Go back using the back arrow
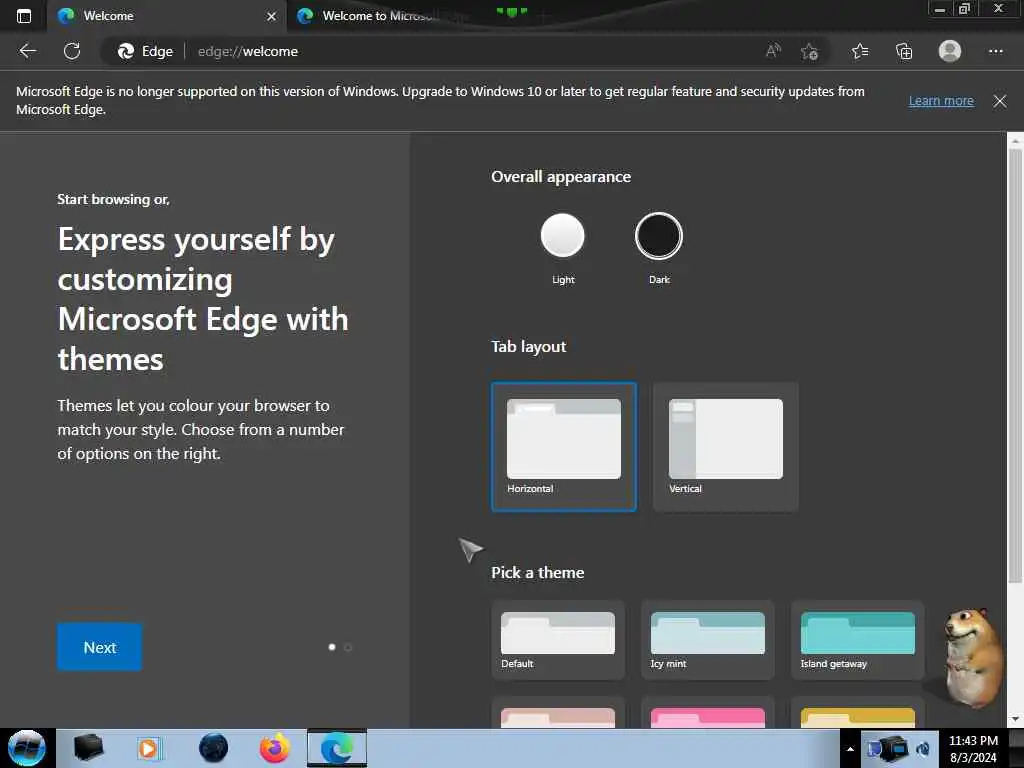The height and width of the screenshot is (768, 1024). click(27, 51)
